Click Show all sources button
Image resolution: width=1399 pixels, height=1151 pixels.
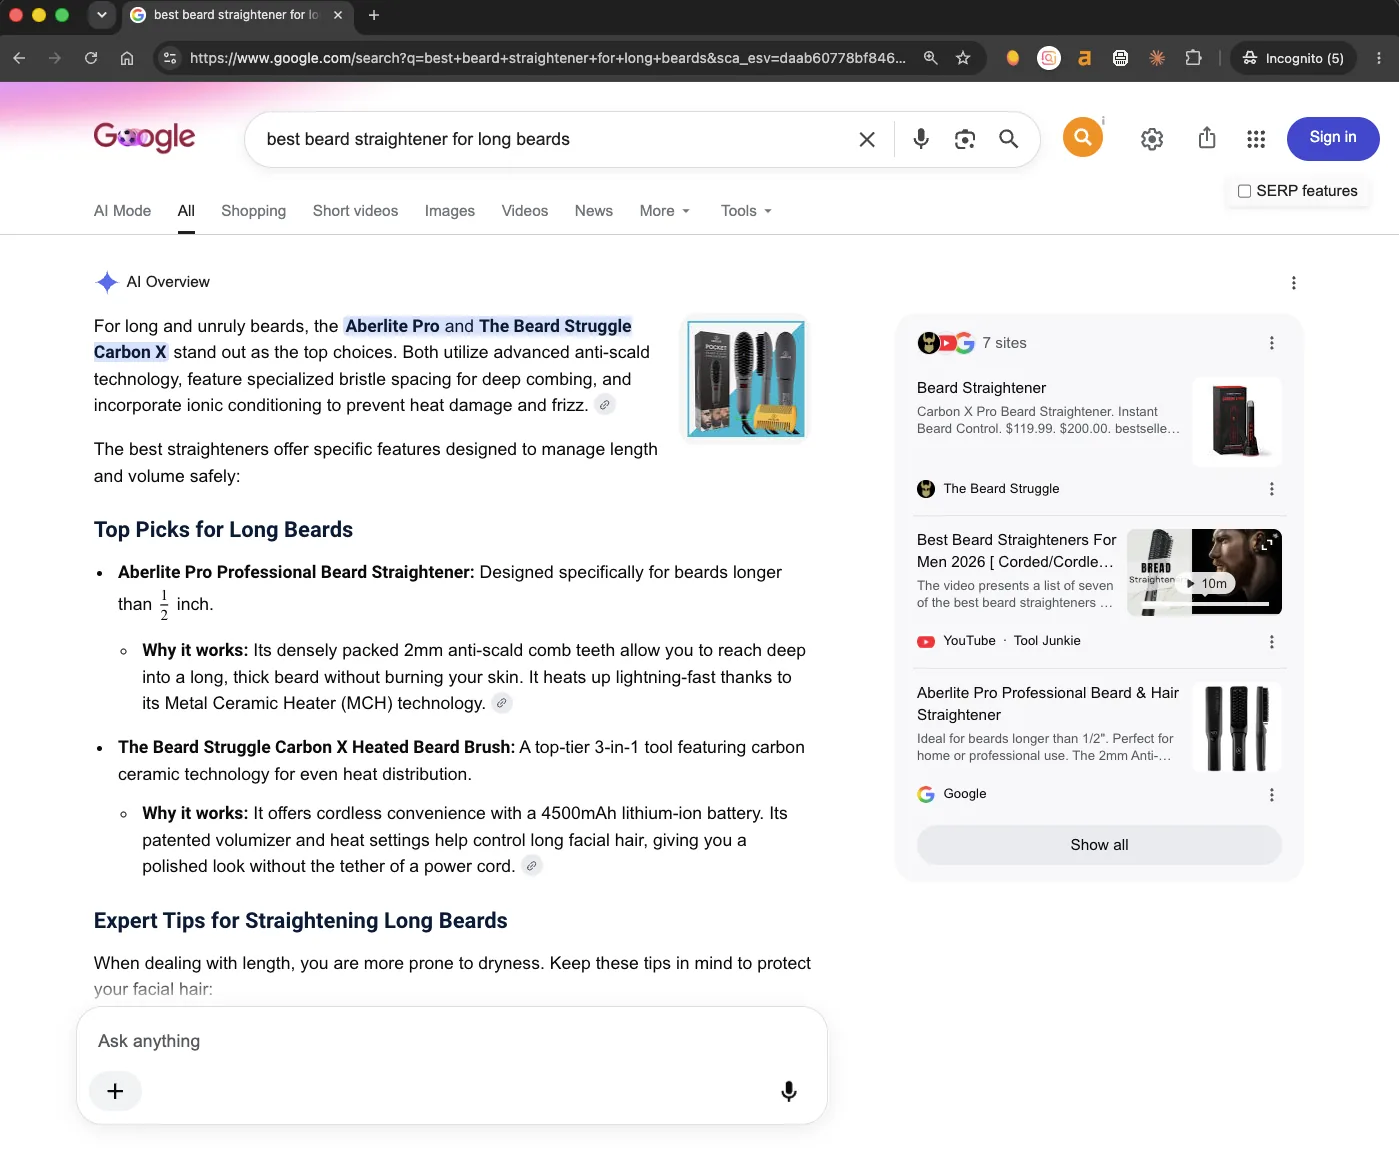pos(1099,845)
